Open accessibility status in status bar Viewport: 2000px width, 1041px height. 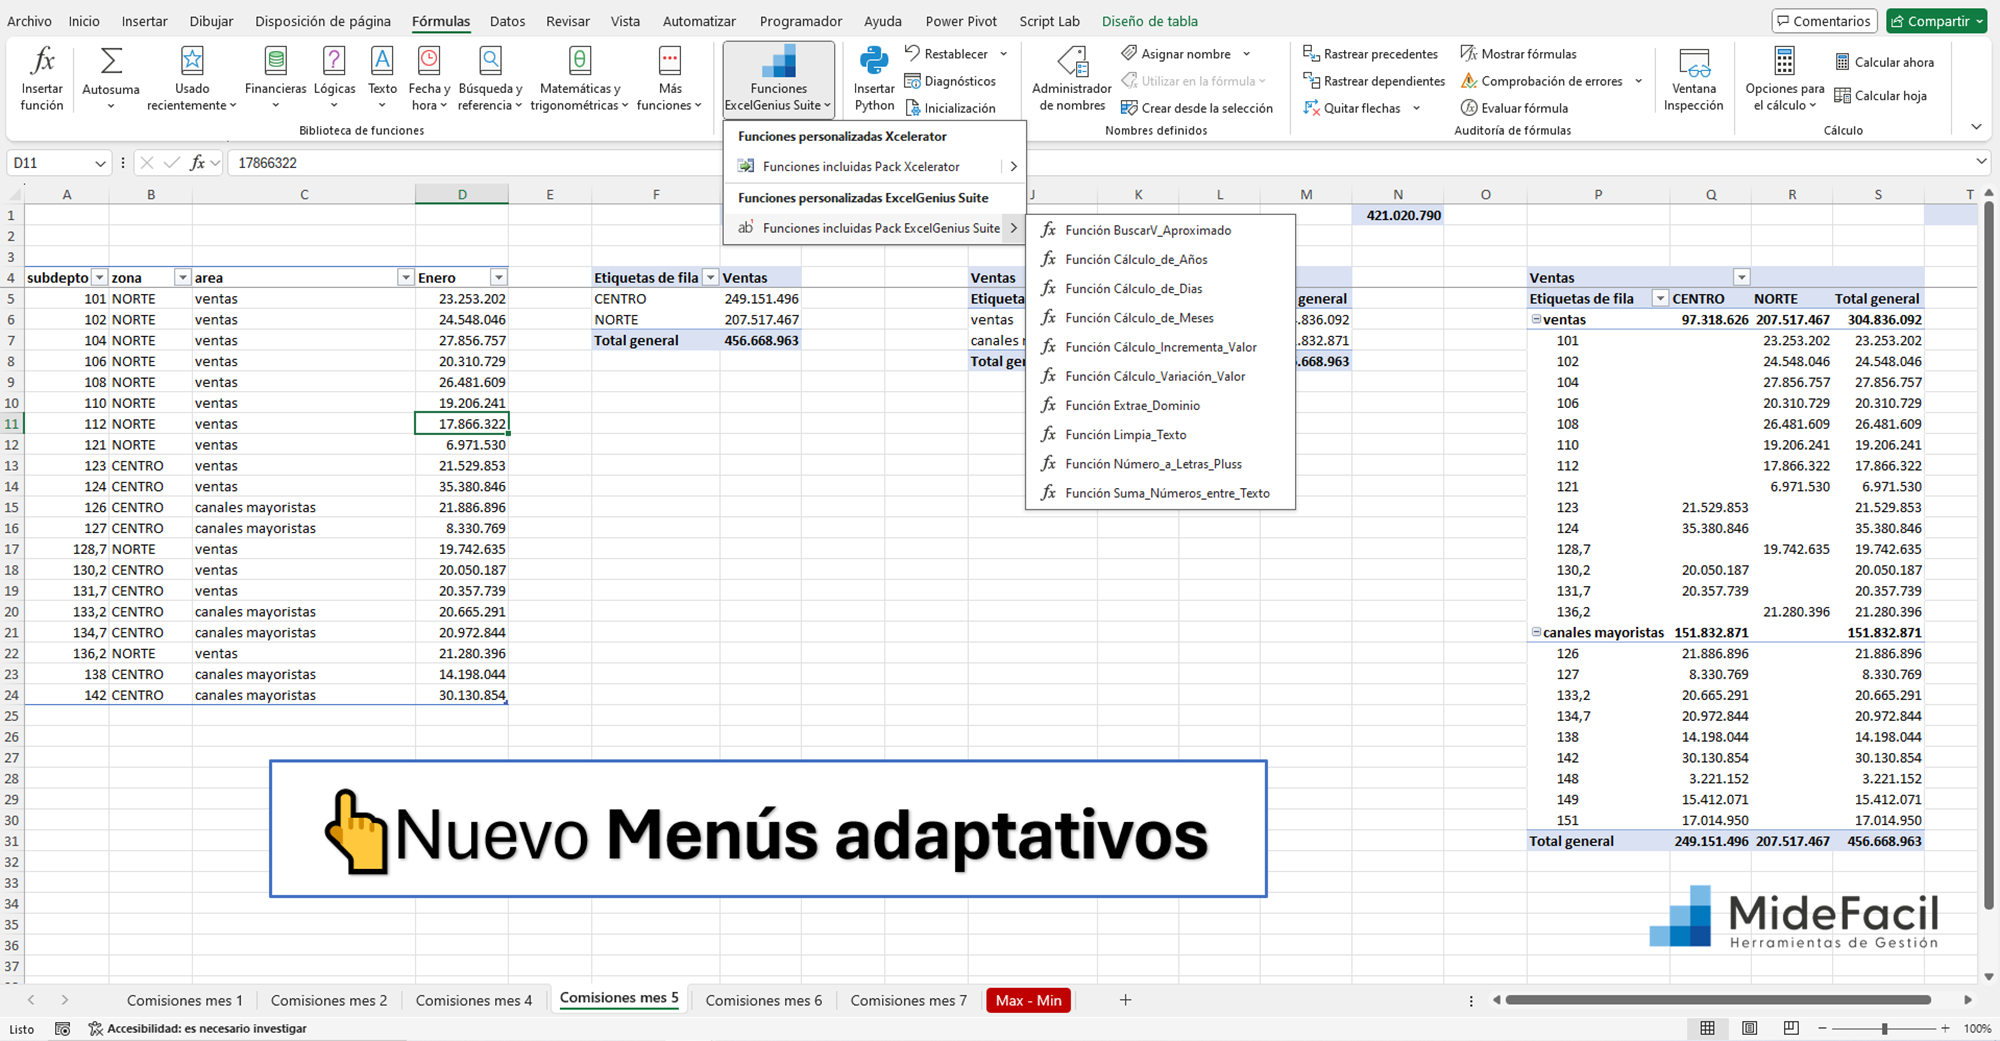(198, 1029)
